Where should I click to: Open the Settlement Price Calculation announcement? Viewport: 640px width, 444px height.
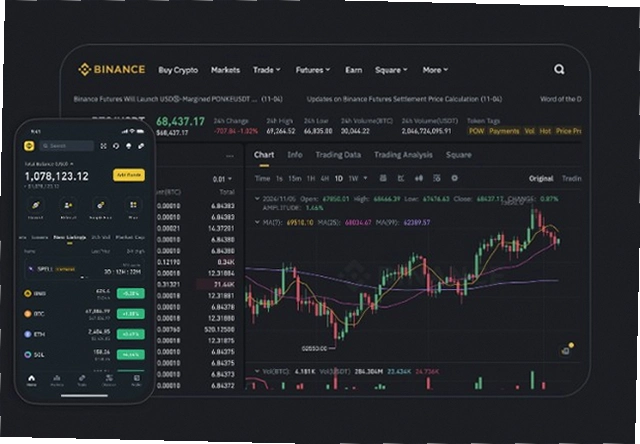pyautogui.click(x=404, y=99)
